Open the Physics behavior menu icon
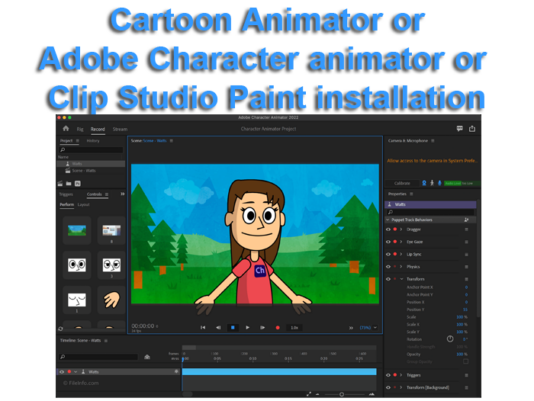The height and width of the screenshot is (401, 534). click(x=466, y=267)
